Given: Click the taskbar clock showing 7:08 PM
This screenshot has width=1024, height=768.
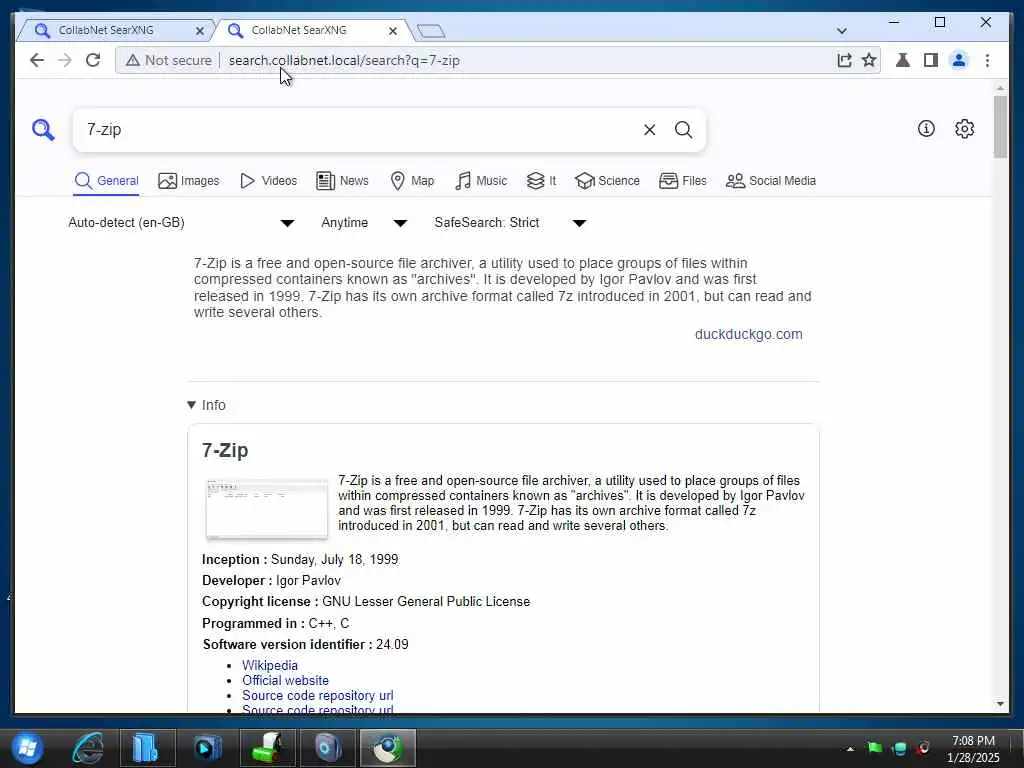Looking at the screenshot, I should pos(973,749).
